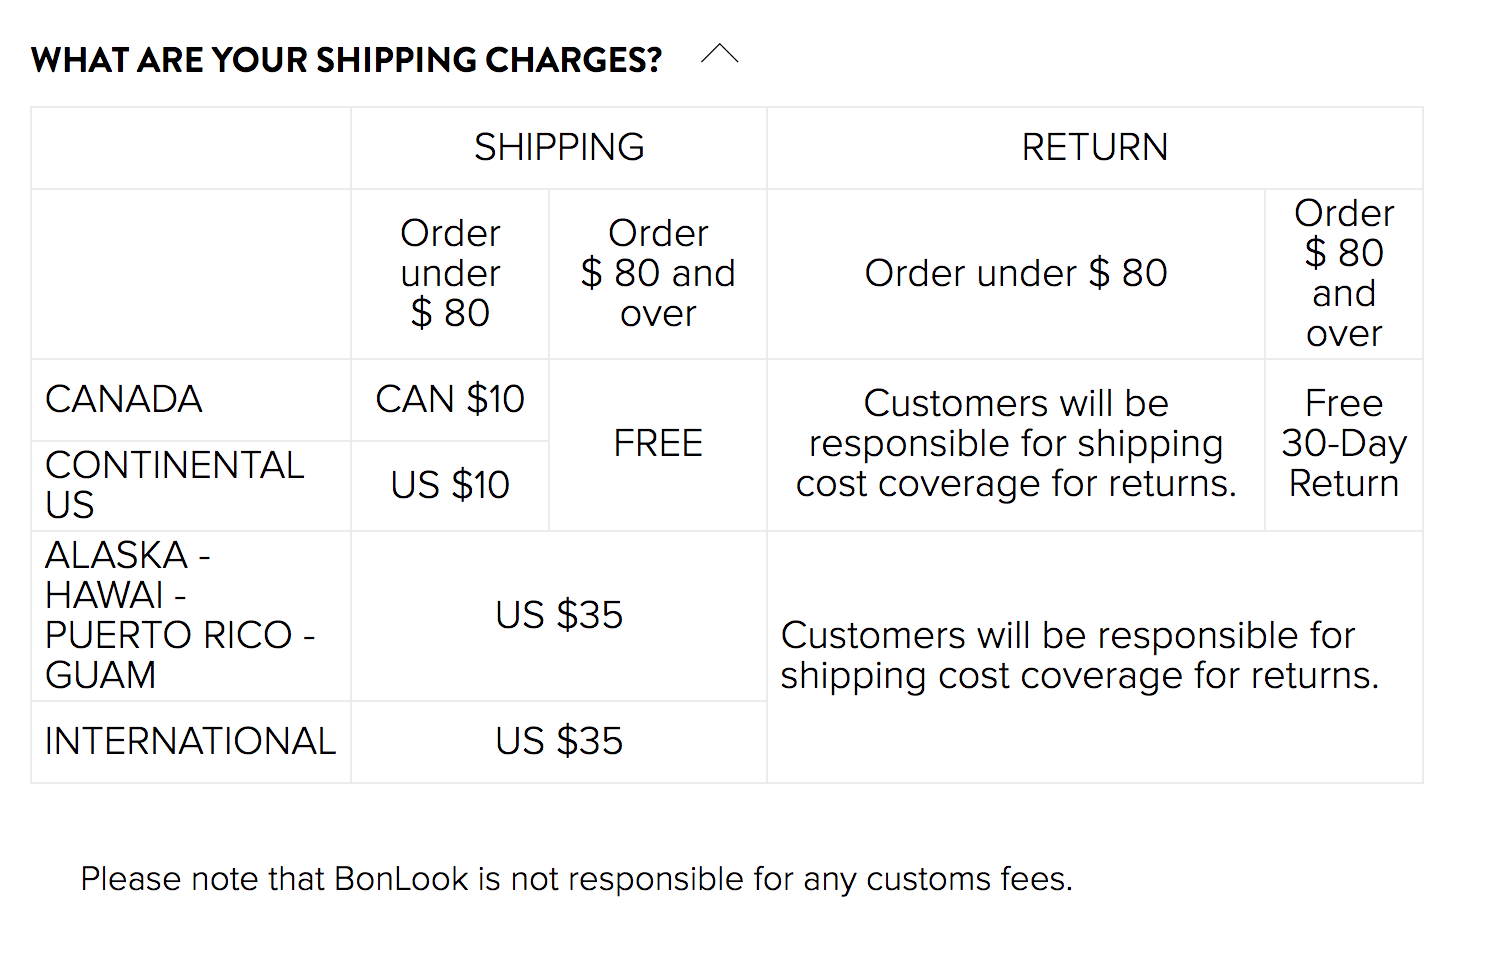Click the US $10 shipping cost cell

click(x=450, y=485)
